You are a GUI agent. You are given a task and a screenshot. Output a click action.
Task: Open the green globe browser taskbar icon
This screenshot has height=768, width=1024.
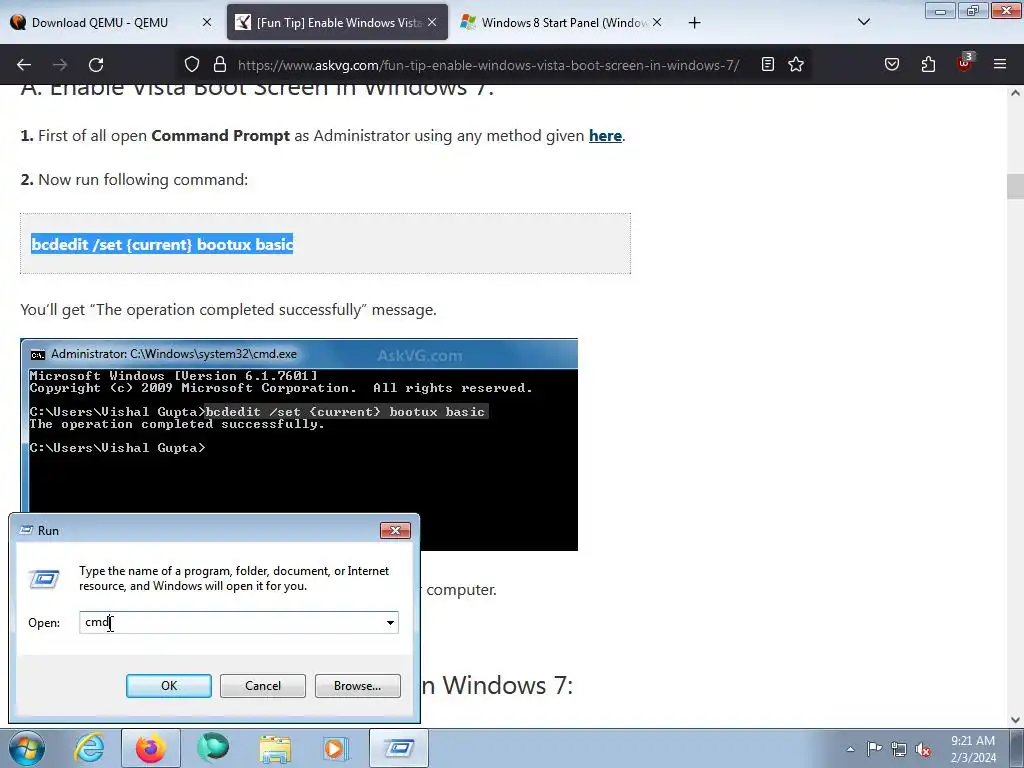[x=213, y=748]
